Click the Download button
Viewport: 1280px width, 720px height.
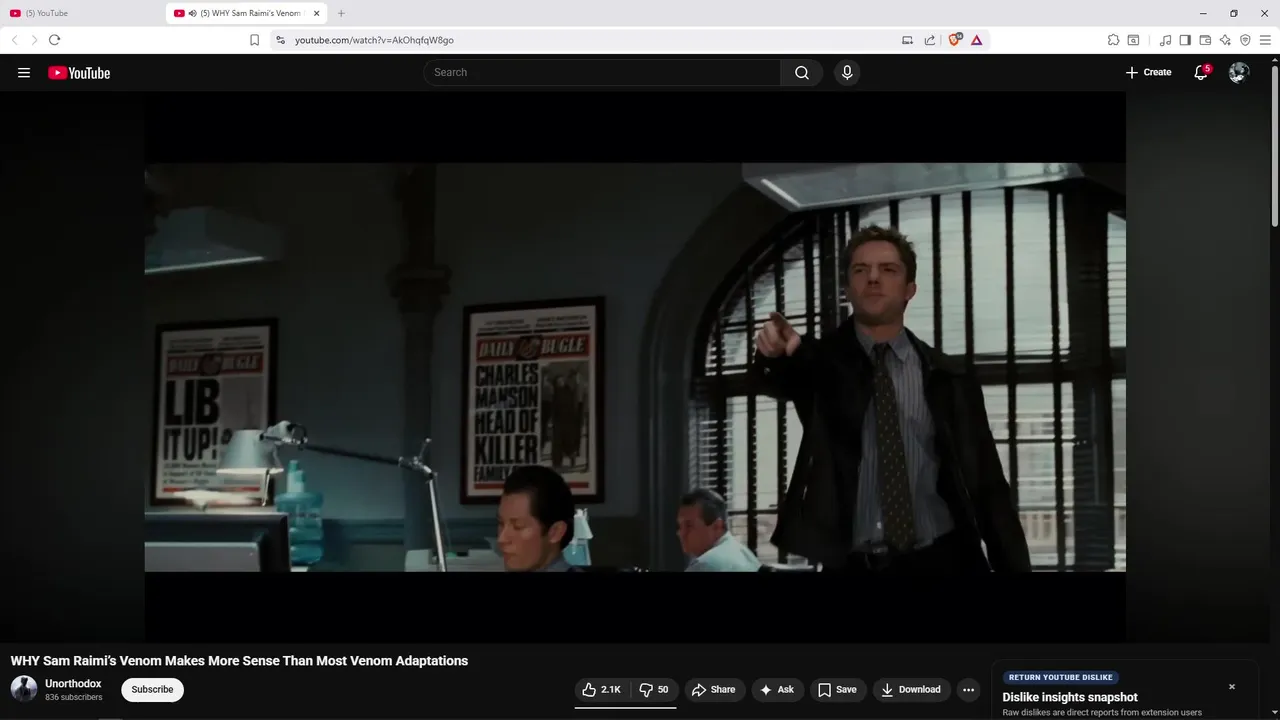coord(911,689)
